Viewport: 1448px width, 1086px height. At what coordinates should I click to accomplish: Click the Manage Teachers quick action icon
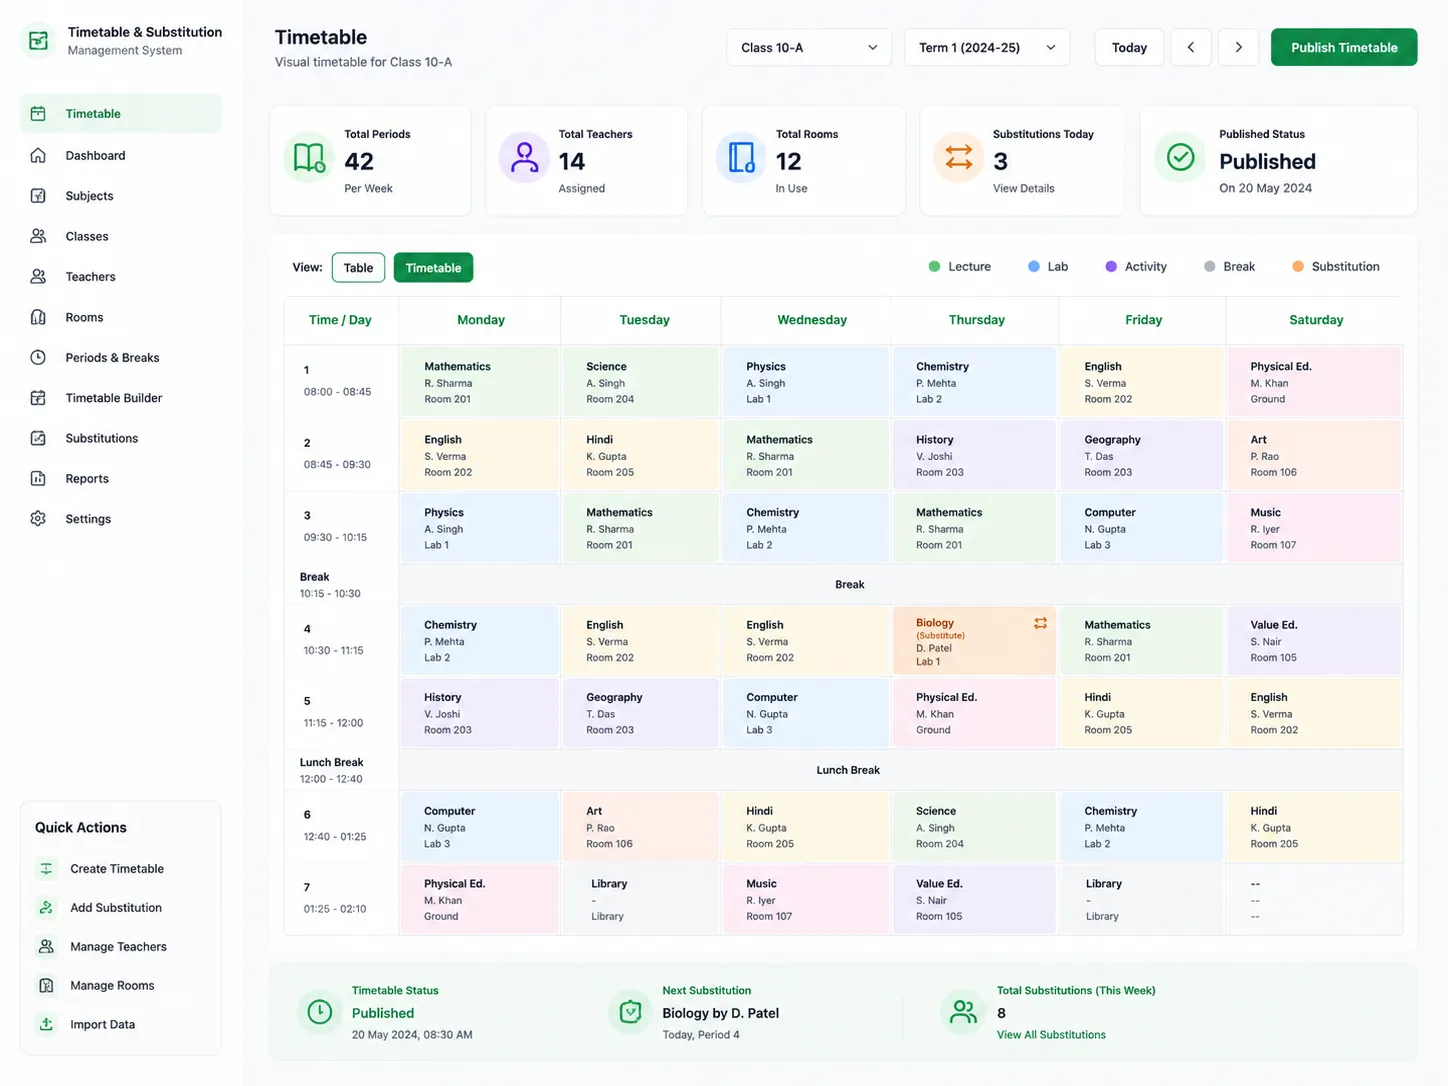pos(46,947)
